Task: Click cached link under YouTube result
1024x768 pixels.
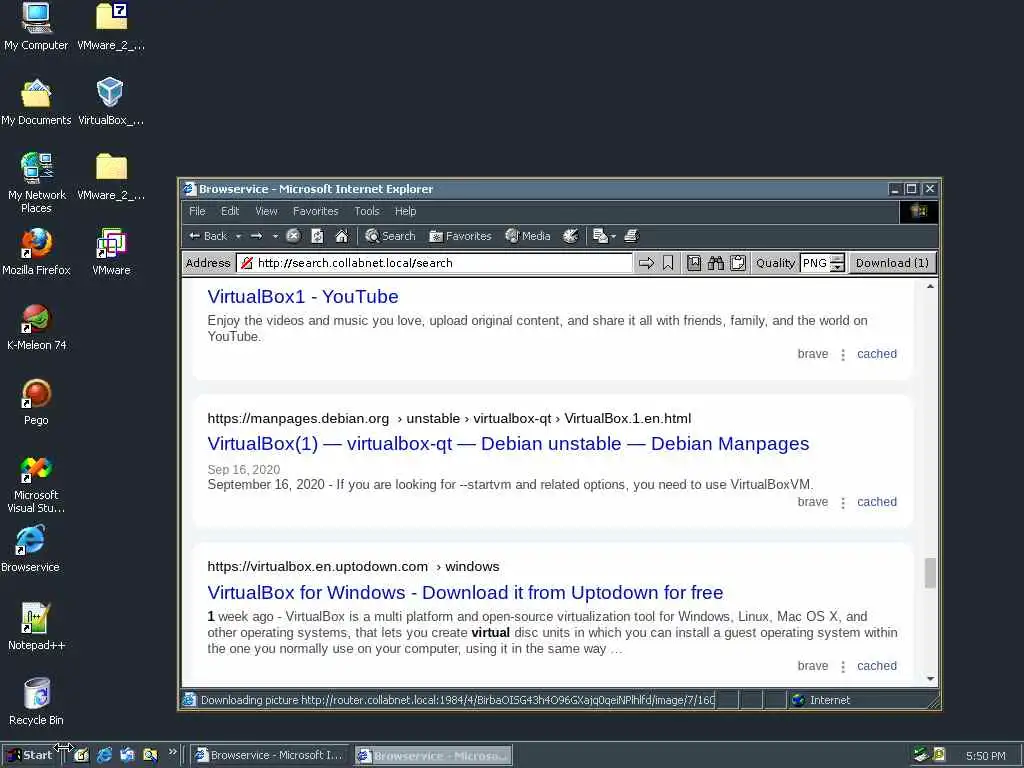Action: (877, 354)
